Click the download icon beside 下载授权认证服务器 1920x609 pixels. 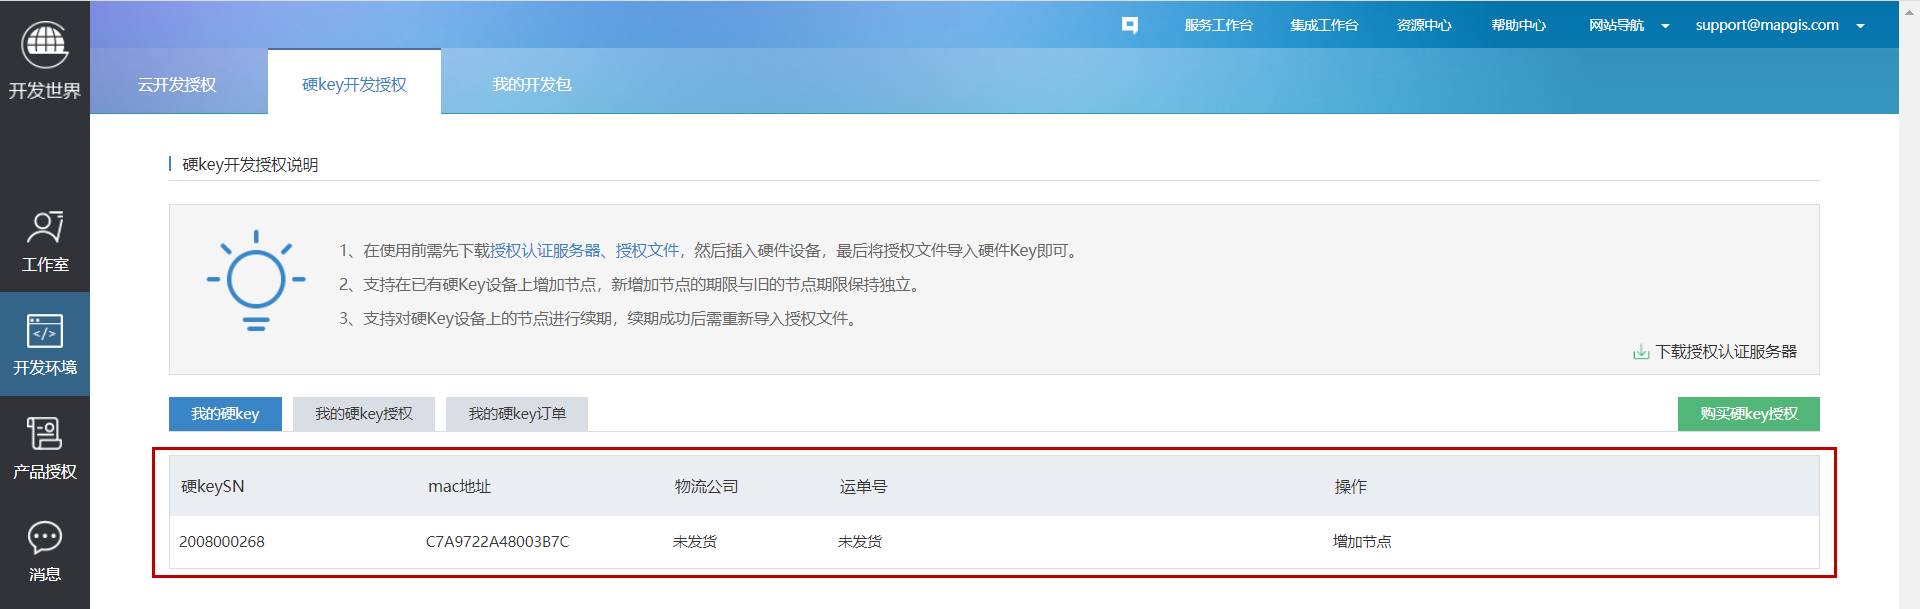tap(1641, 352)
